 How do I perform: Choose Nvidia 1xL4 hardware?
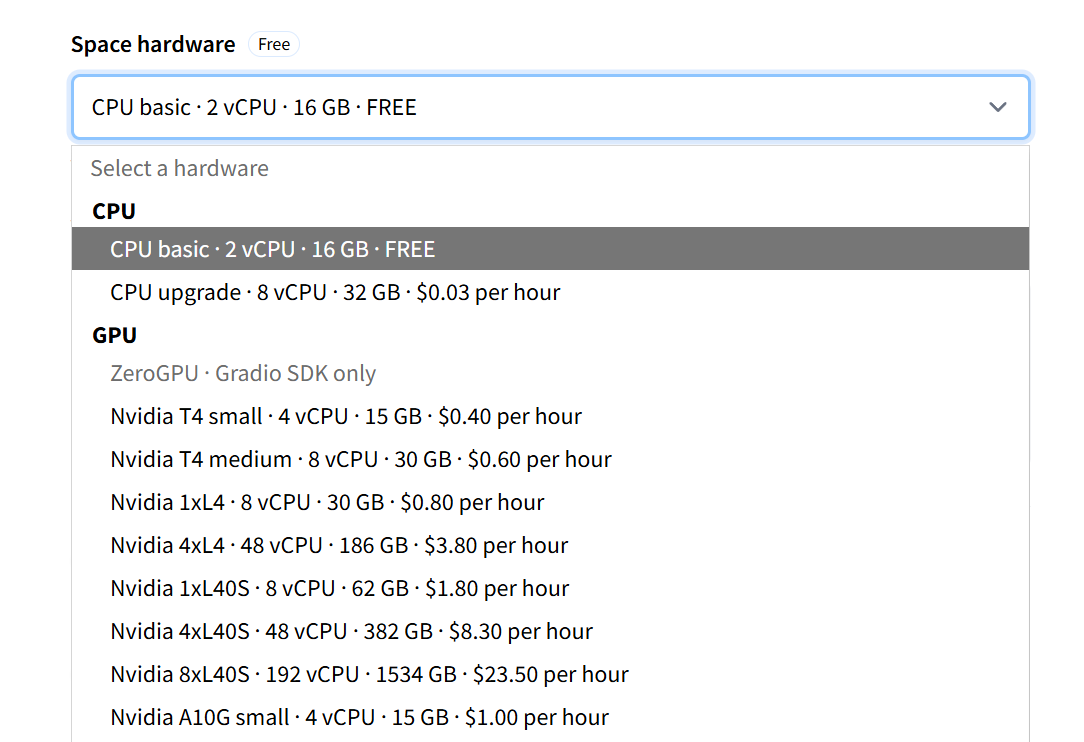[x=327, y=502]
